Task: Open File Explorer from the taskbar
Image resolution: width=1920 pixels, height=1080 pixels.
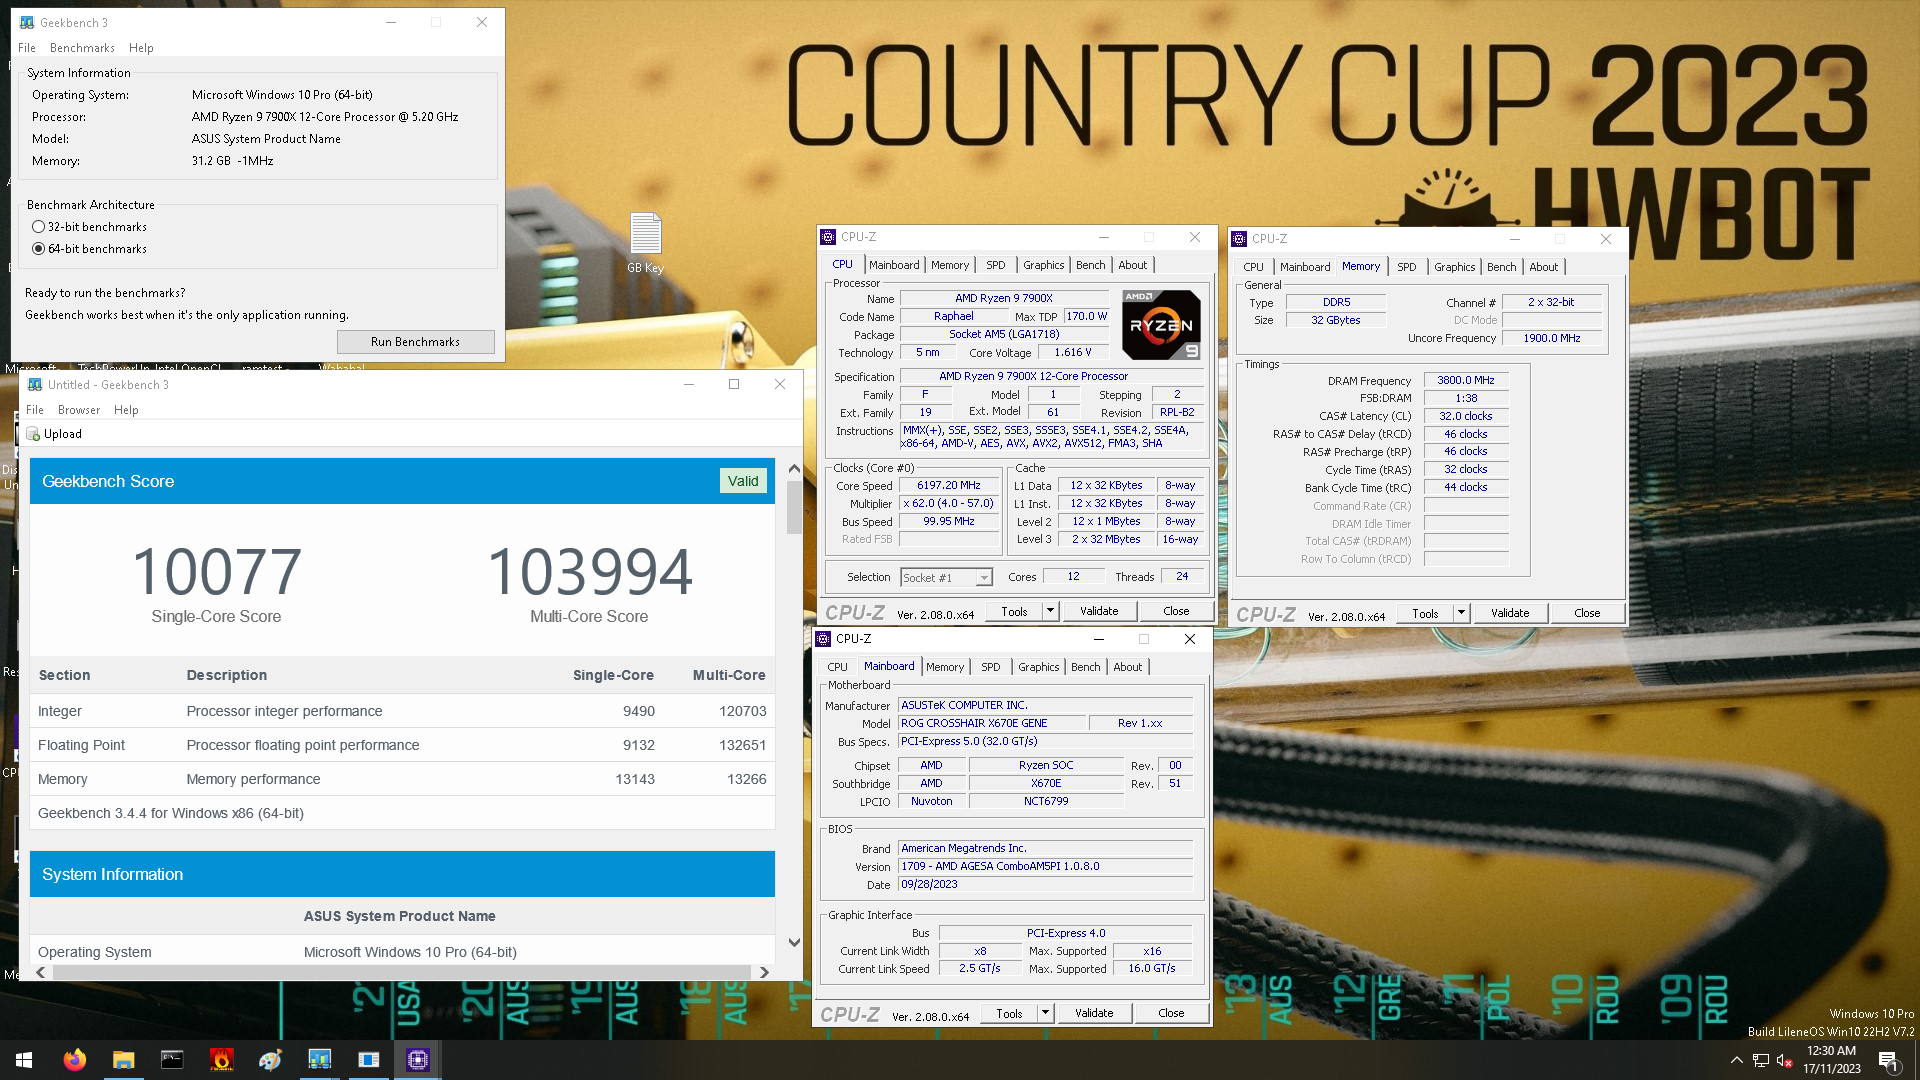Action: (x=123, y=1060)
